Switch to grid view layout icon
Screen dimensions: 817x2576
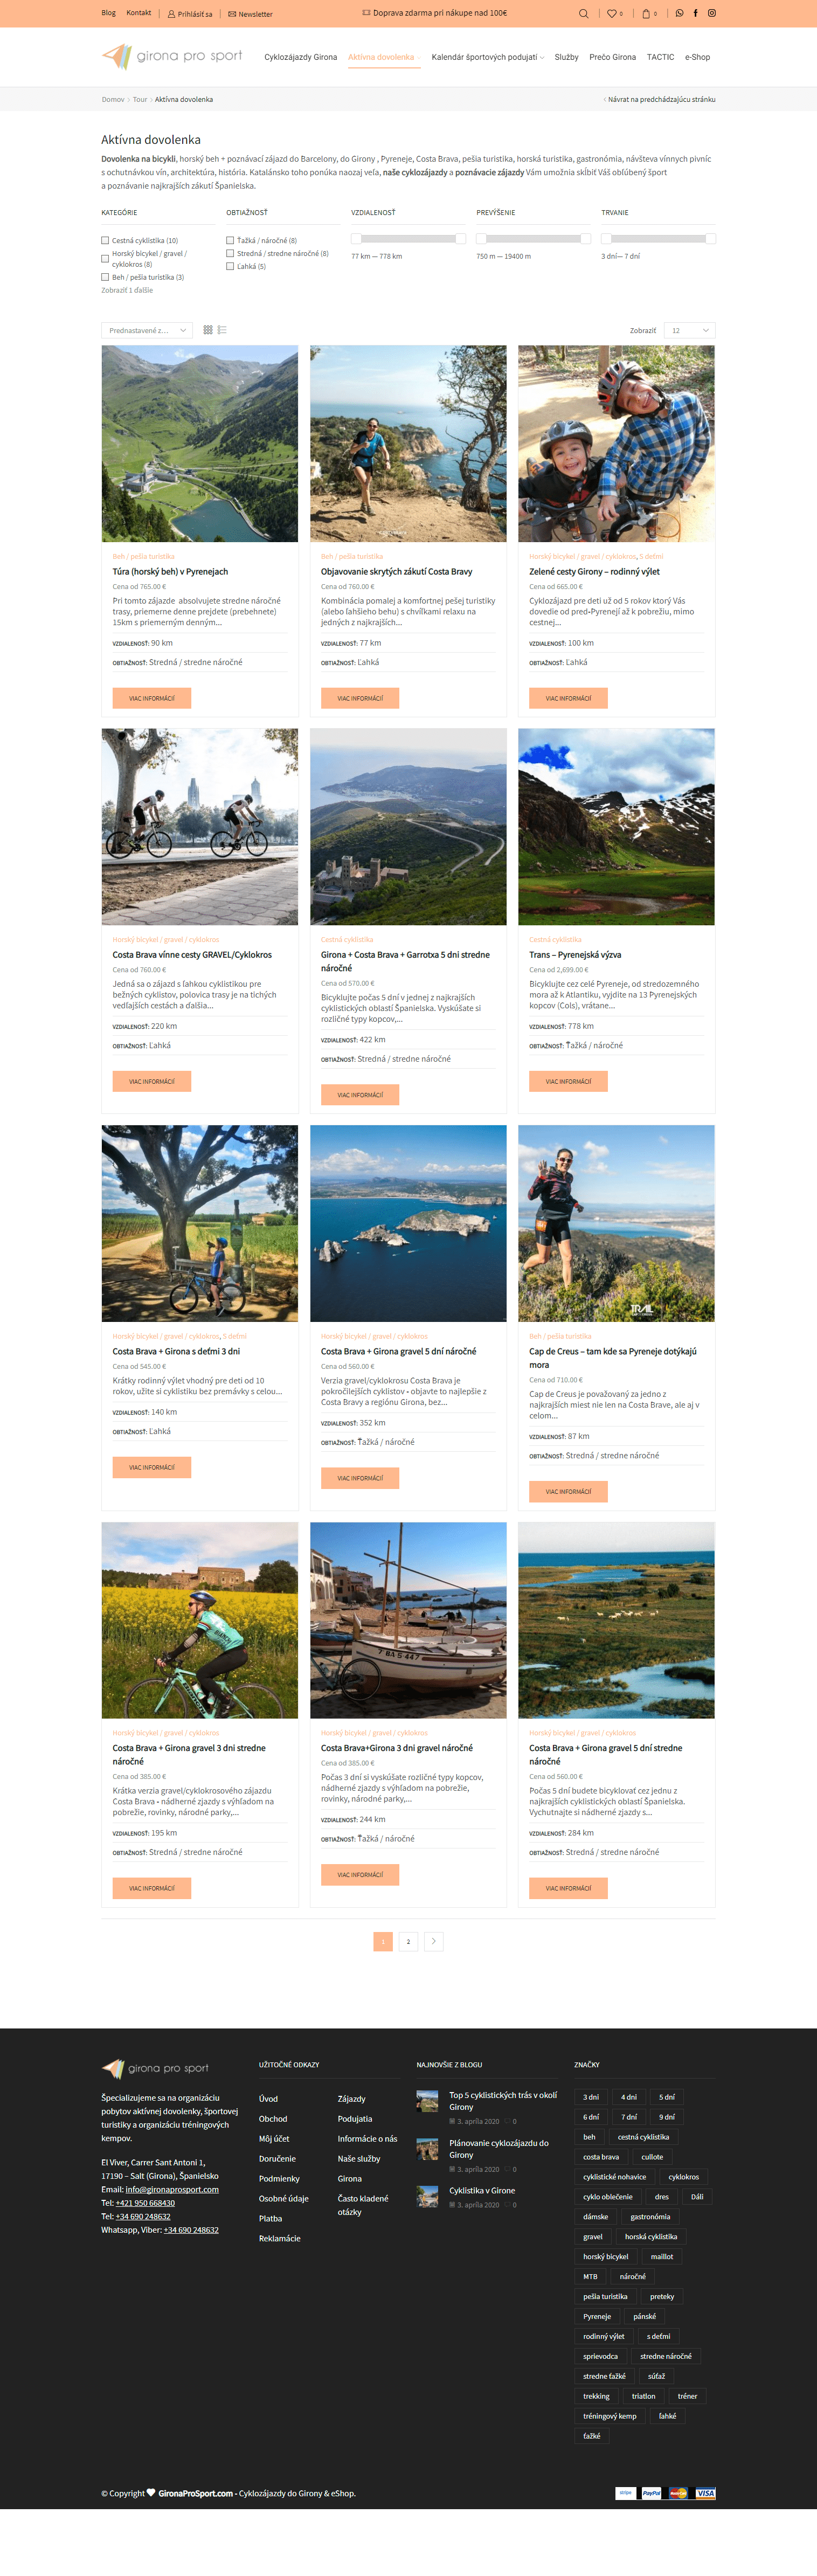click(208, 330)
